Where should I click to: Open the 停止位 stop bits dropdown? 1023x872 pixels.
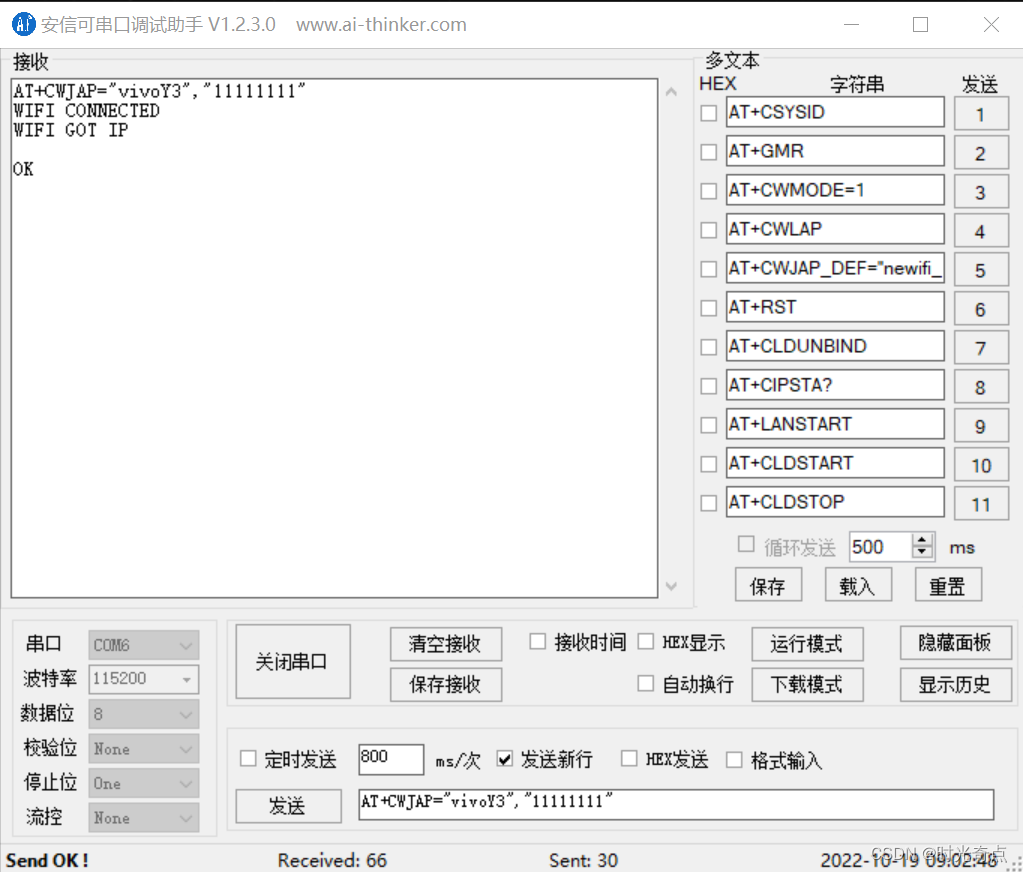click(144, 783)
